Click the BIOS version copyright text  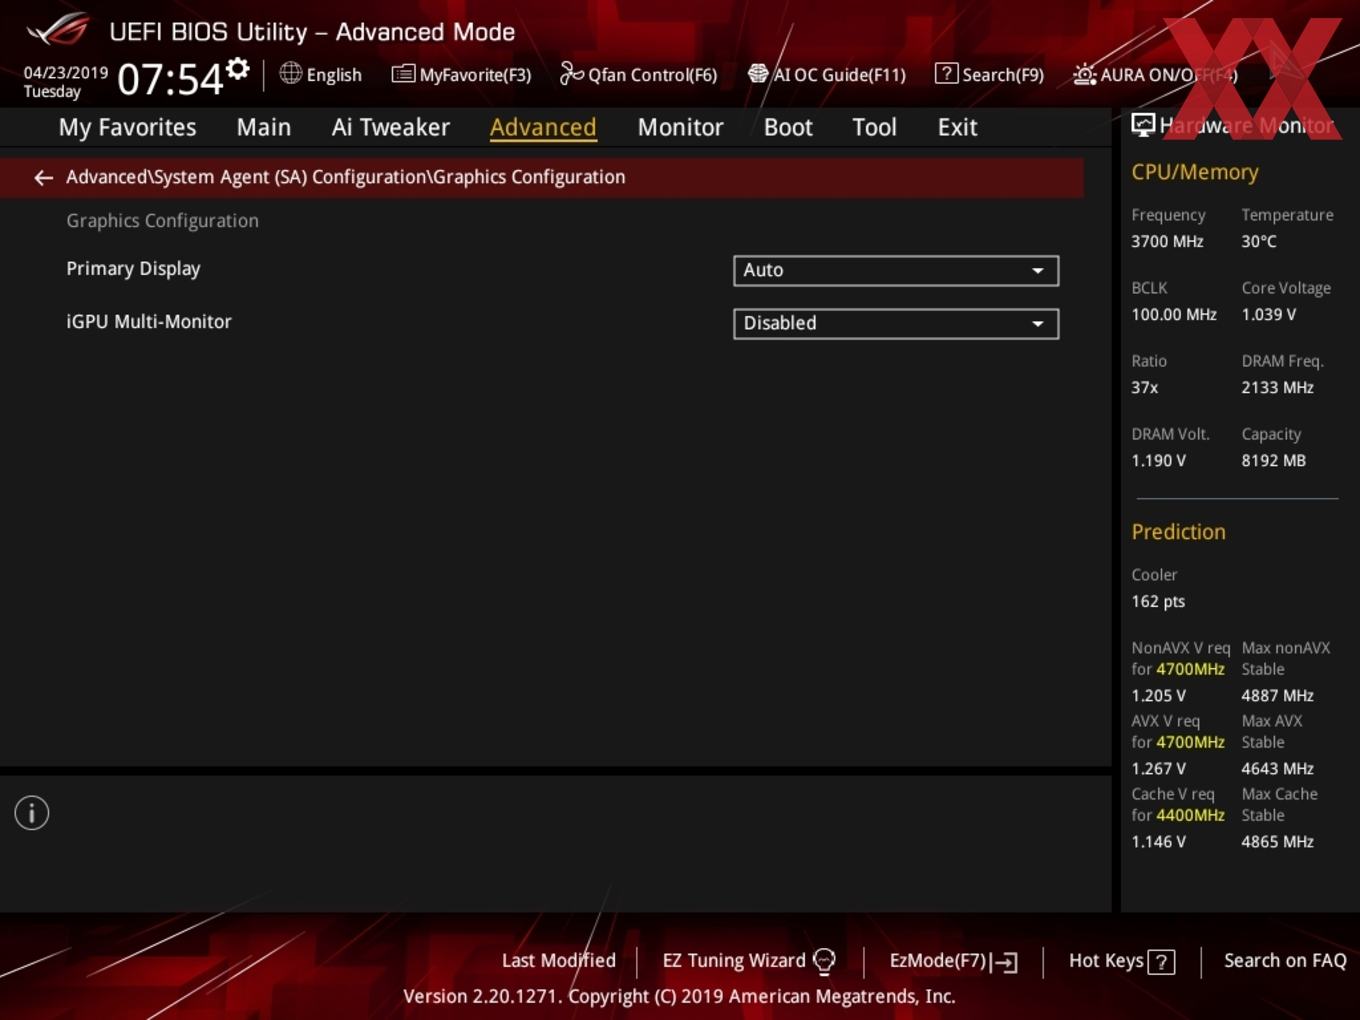point(679,996)
